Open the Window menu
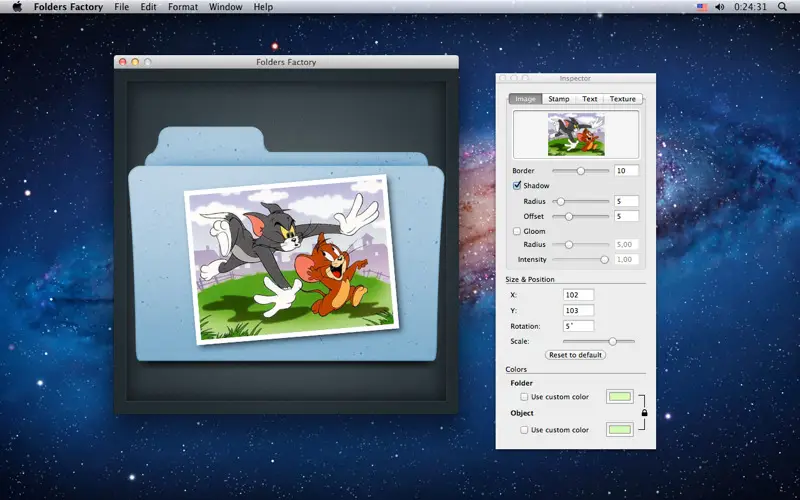 [x=226, y=7]
